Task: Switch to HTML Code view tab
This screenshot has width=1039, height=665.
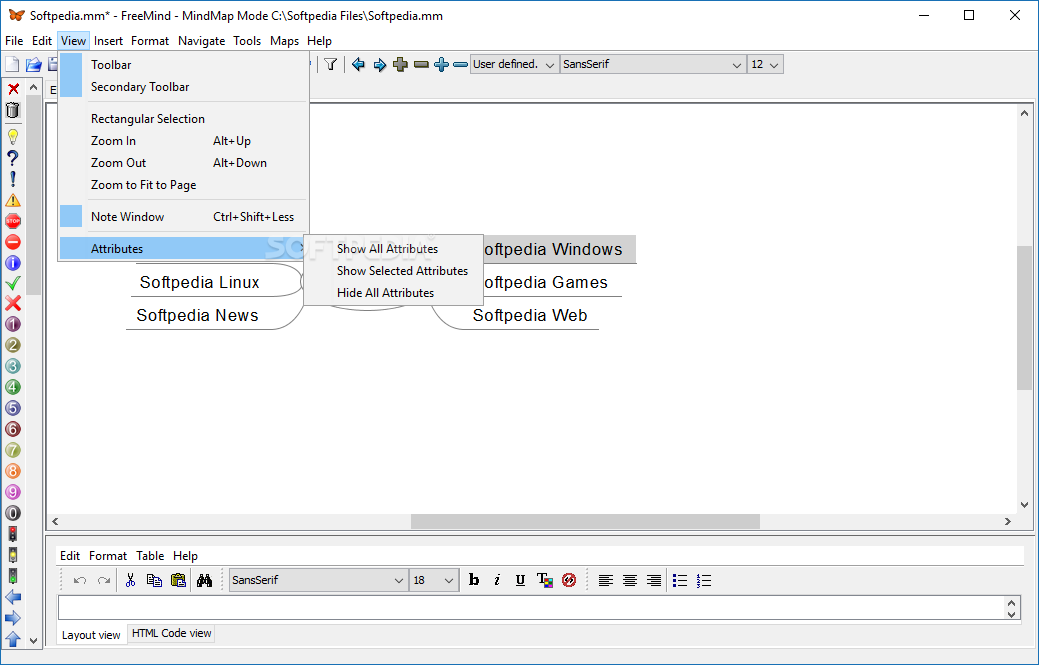Action: tap(172, 633)
